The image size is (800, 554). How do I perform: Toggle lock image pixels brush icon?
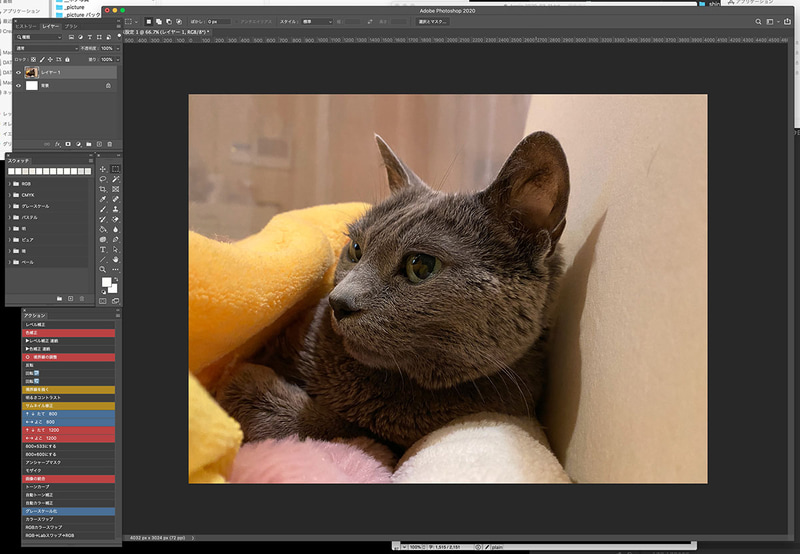pos(42,60)
